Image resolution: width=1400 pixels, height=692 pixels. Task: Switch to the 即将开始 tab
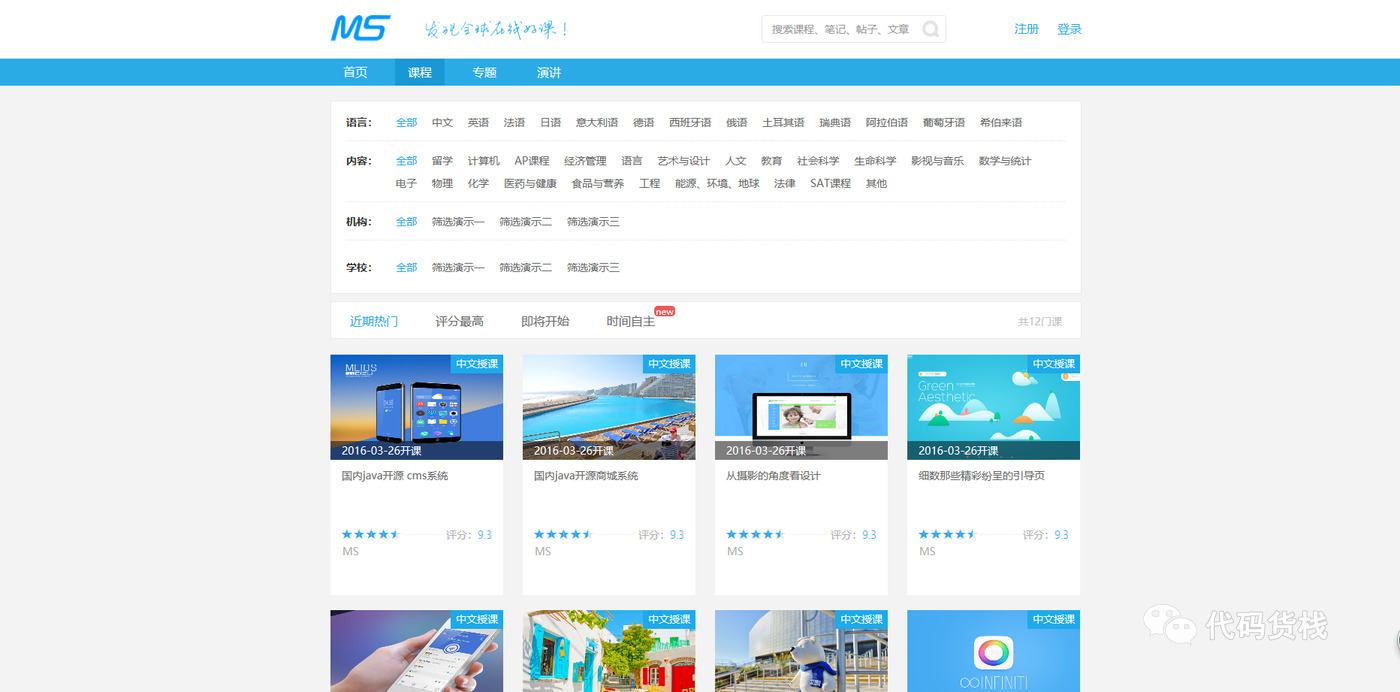(x=545, y=321)
